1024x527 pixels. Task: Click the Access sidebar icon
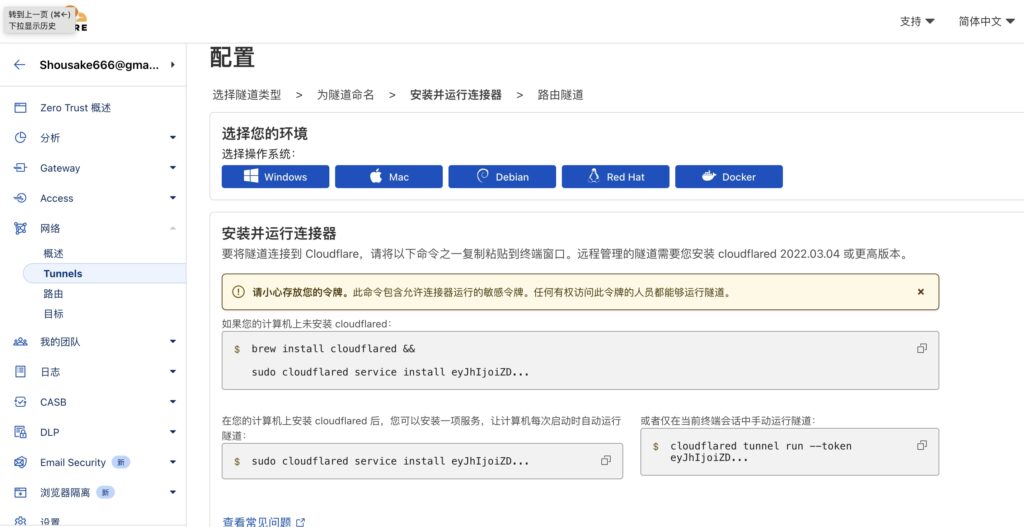(x=20, y=198)
